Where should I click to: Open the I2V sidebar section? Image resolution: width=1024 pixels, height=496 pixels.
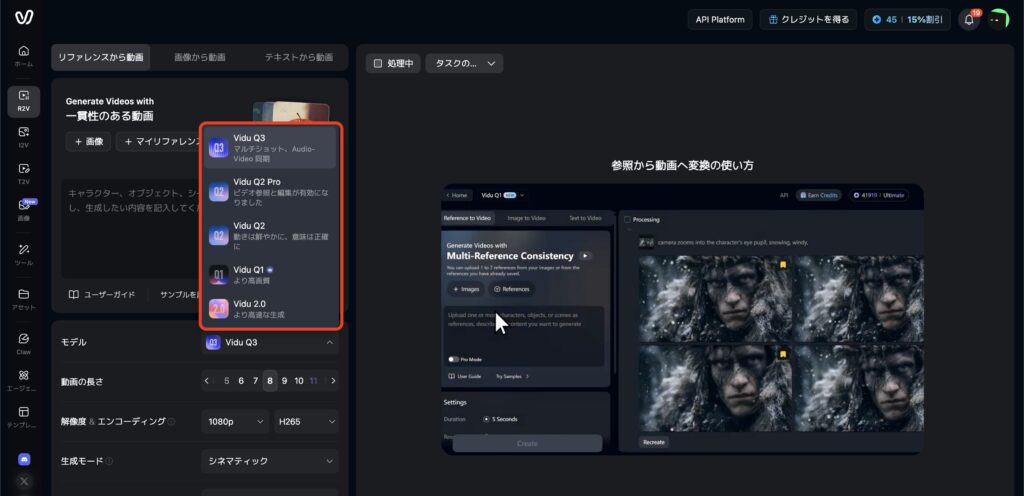[24, 137]
